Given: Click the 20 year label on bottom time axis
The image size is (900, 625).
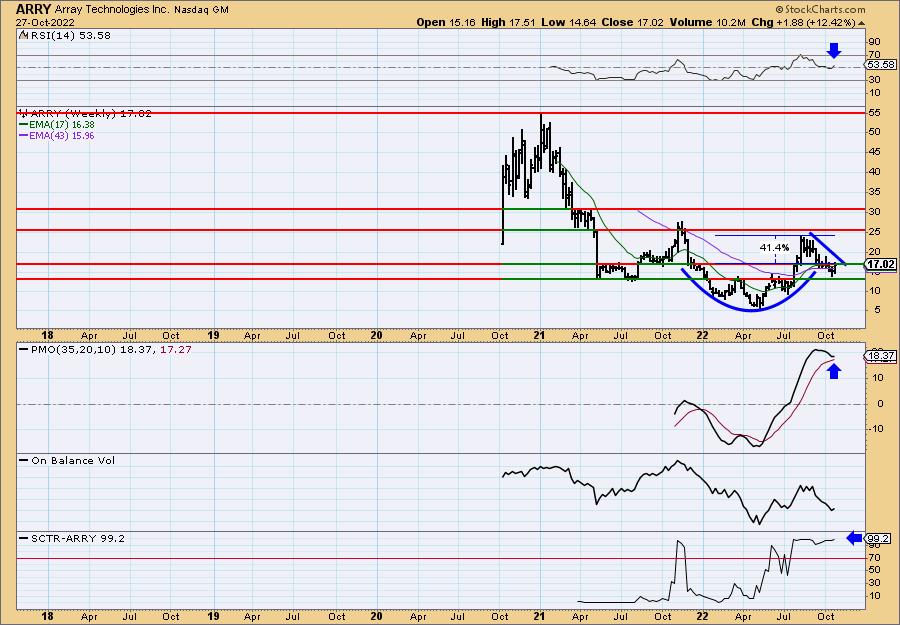Looking at the screenshot, I should tap(376, 616).
